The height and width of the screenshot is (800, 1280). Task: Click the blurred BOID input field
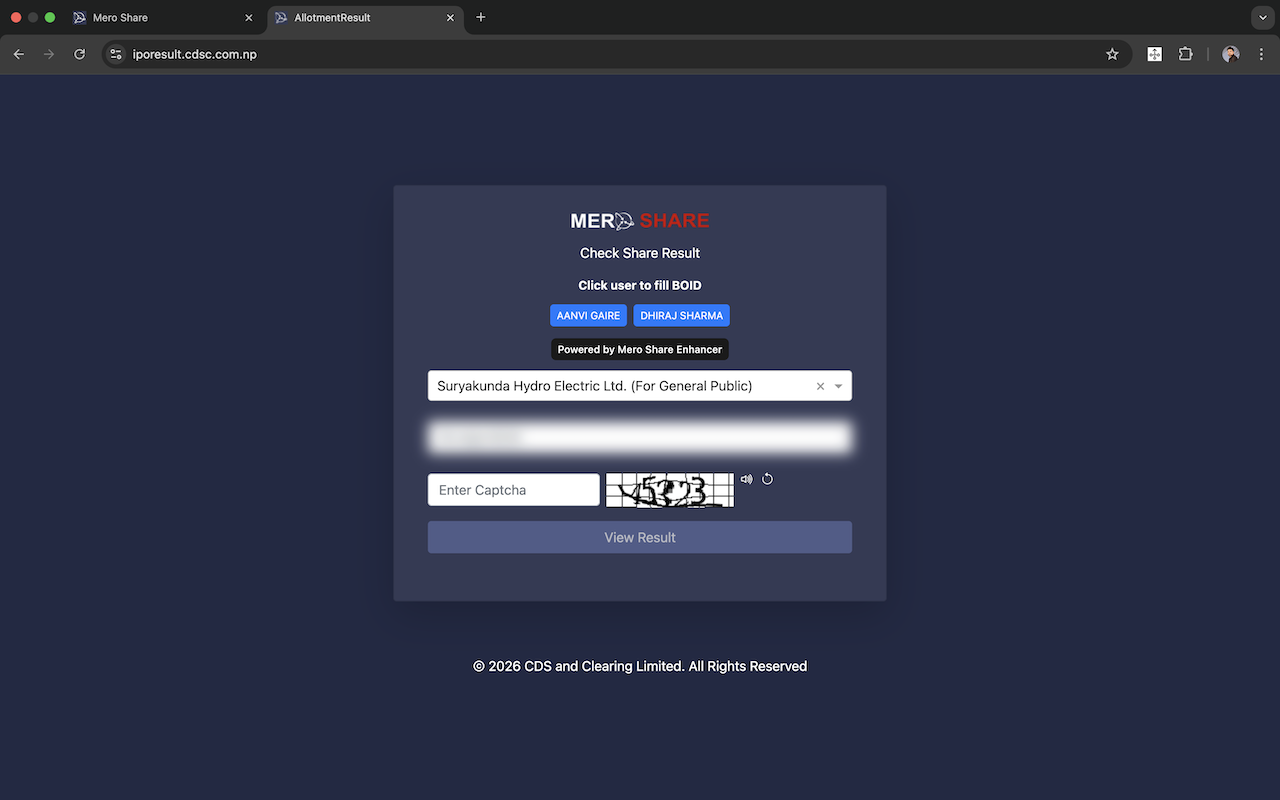coord(640,438)
